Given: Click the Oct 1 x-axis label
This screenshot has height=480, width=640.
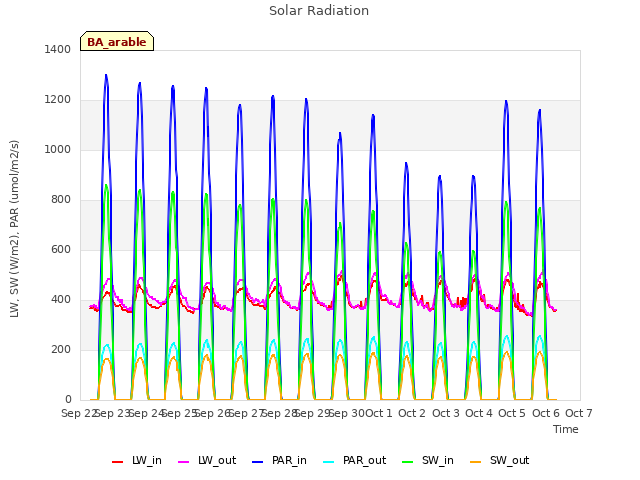Looking at the screenshot, I should coord(378,413).
